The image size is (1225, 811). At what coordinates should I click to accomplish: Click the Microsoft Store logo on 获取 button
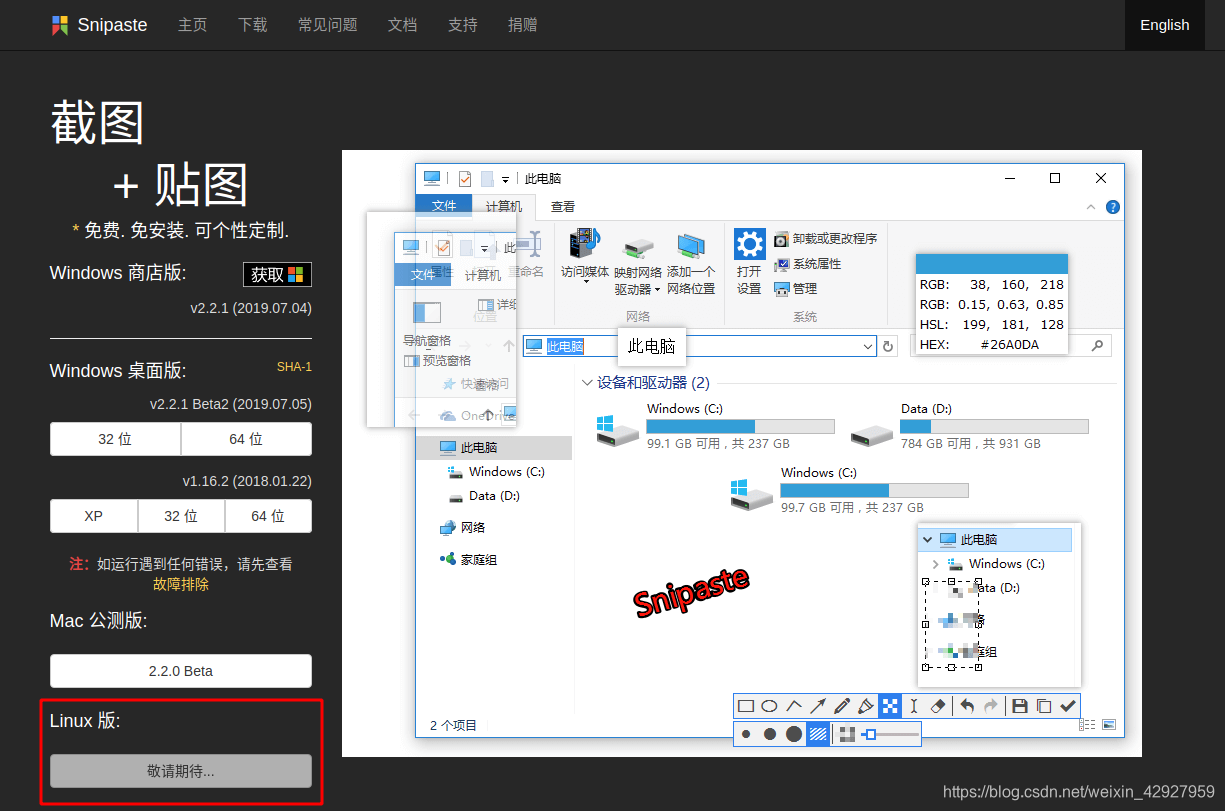tap(295, 274)
